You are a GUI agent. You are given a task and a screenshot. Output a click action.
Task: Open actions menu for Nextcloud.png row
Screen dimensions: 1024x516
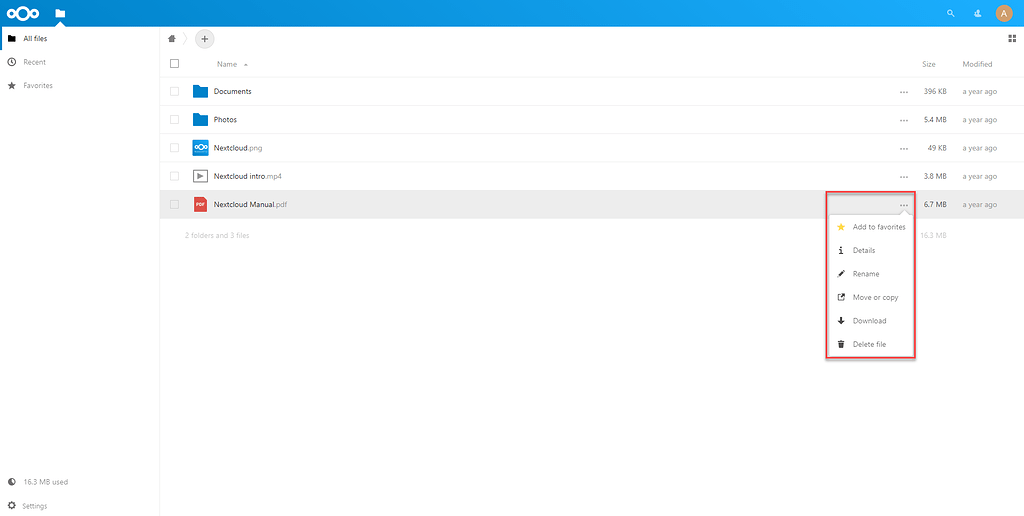pyautogui.click(x=904, y=148)
